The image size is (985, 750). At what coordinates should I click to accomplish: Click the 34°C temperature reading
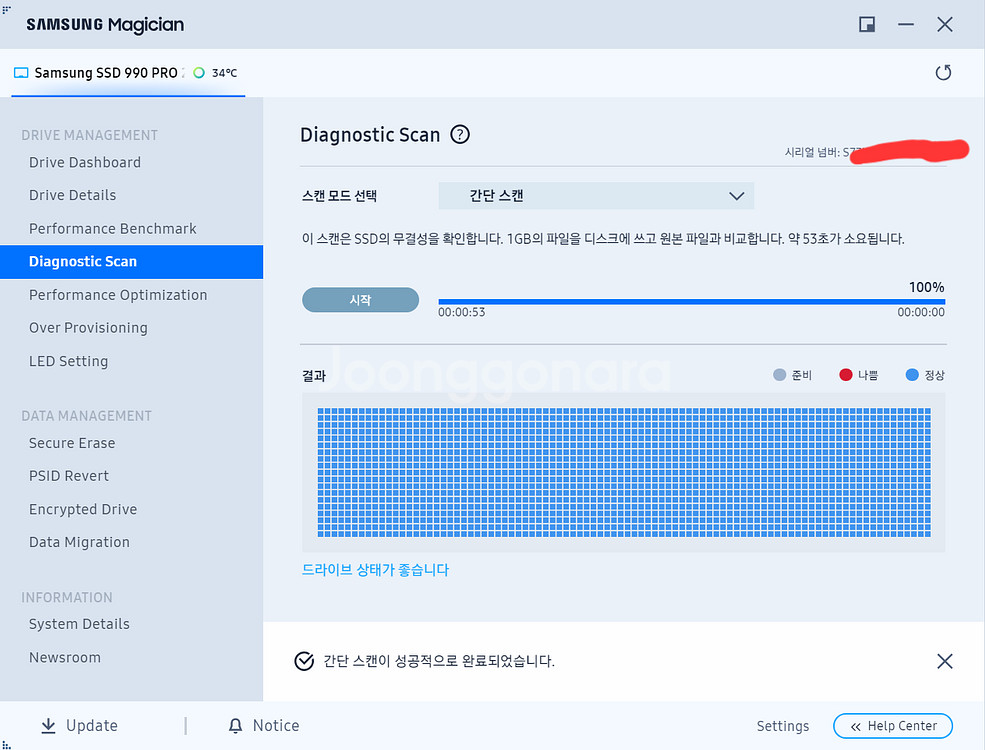224,73
